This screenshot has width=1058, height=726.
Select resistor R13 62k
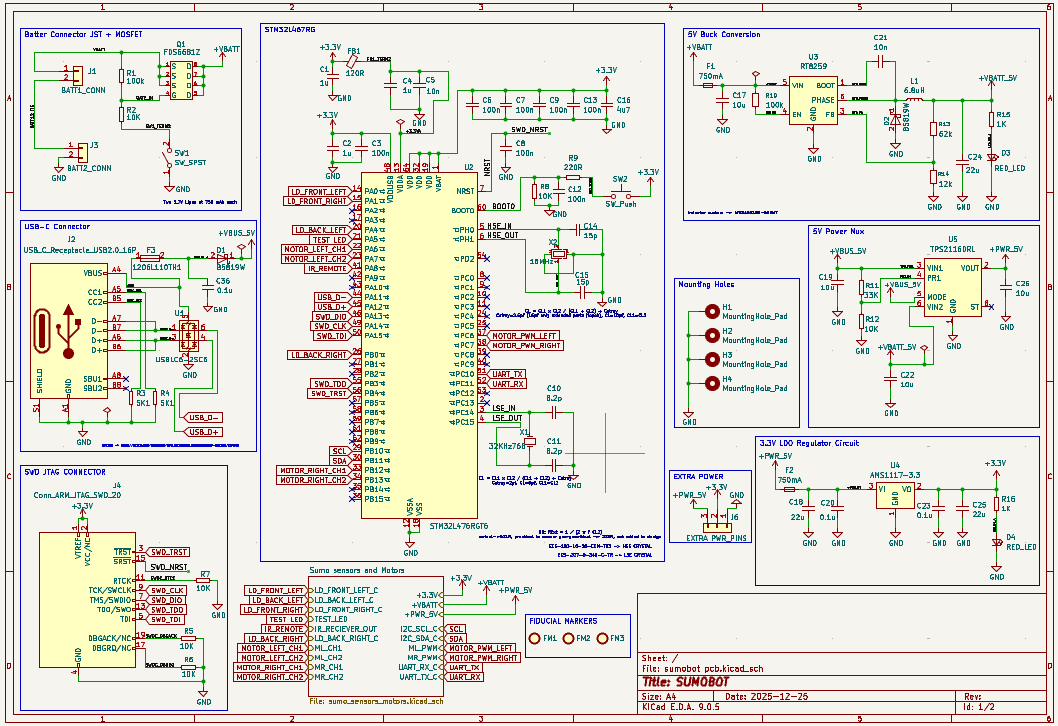(x=933, y=128)
